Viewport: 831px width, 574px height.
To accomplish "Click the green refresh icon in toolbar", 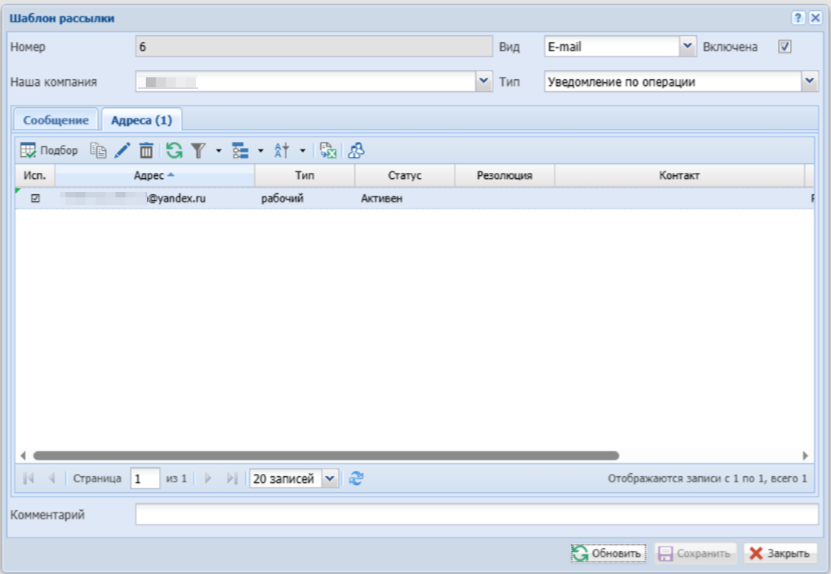I will 174,150.
